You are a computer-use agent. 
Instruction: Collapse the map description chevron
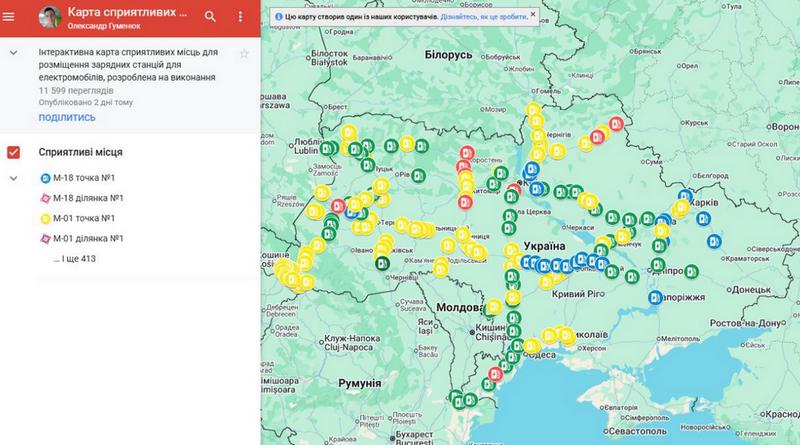pyautogui.click(x=14, y=53)
